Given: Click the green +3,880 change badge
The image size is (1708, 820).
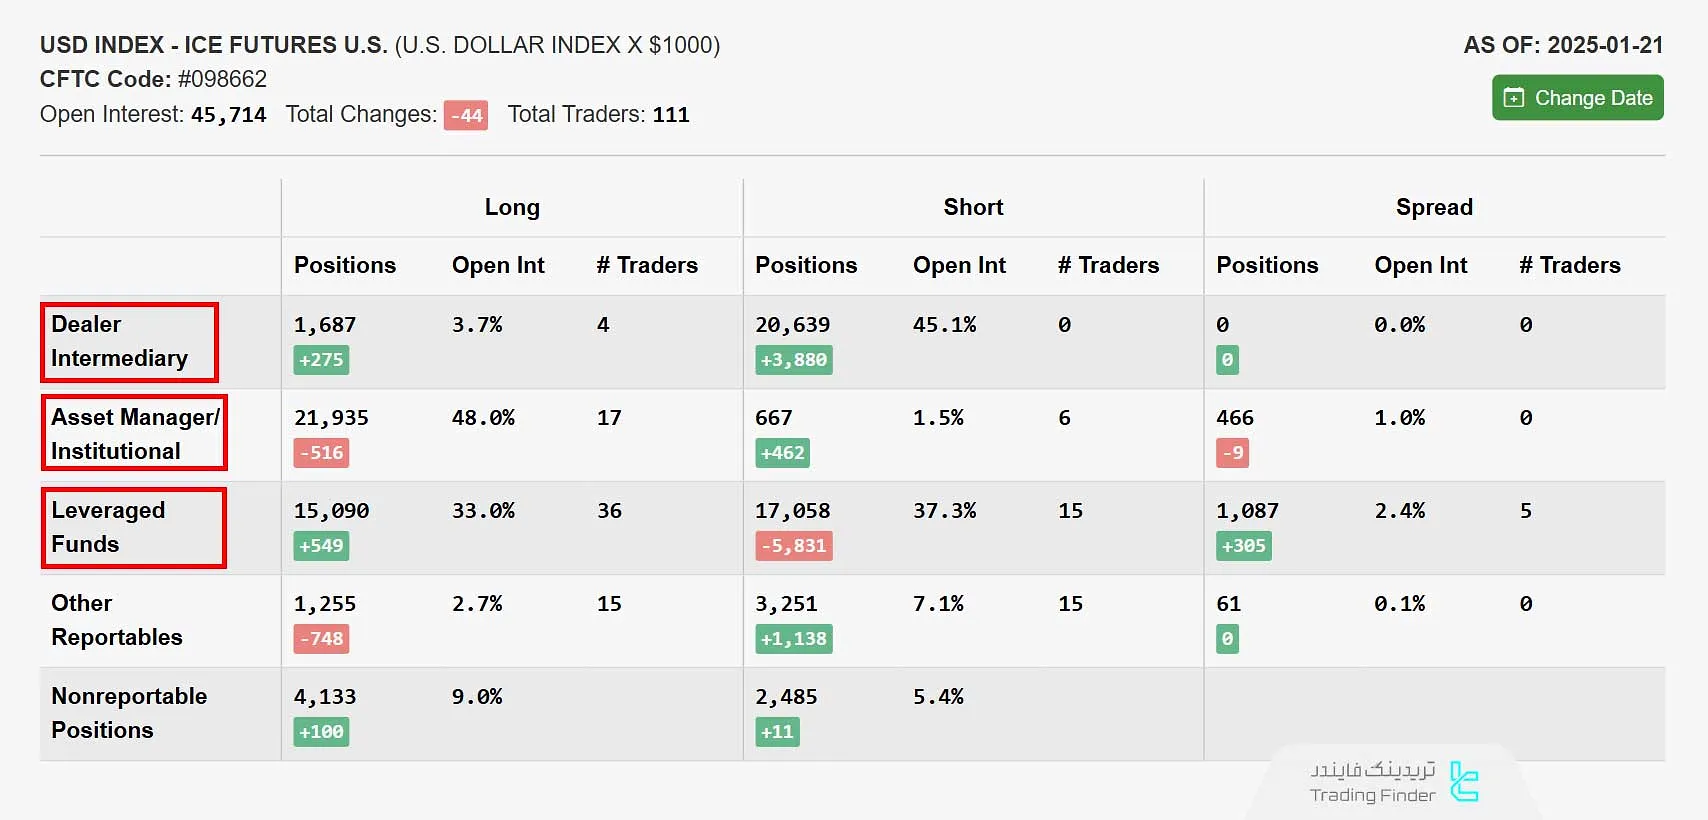Looking at the screenshot, I should 794,360.
